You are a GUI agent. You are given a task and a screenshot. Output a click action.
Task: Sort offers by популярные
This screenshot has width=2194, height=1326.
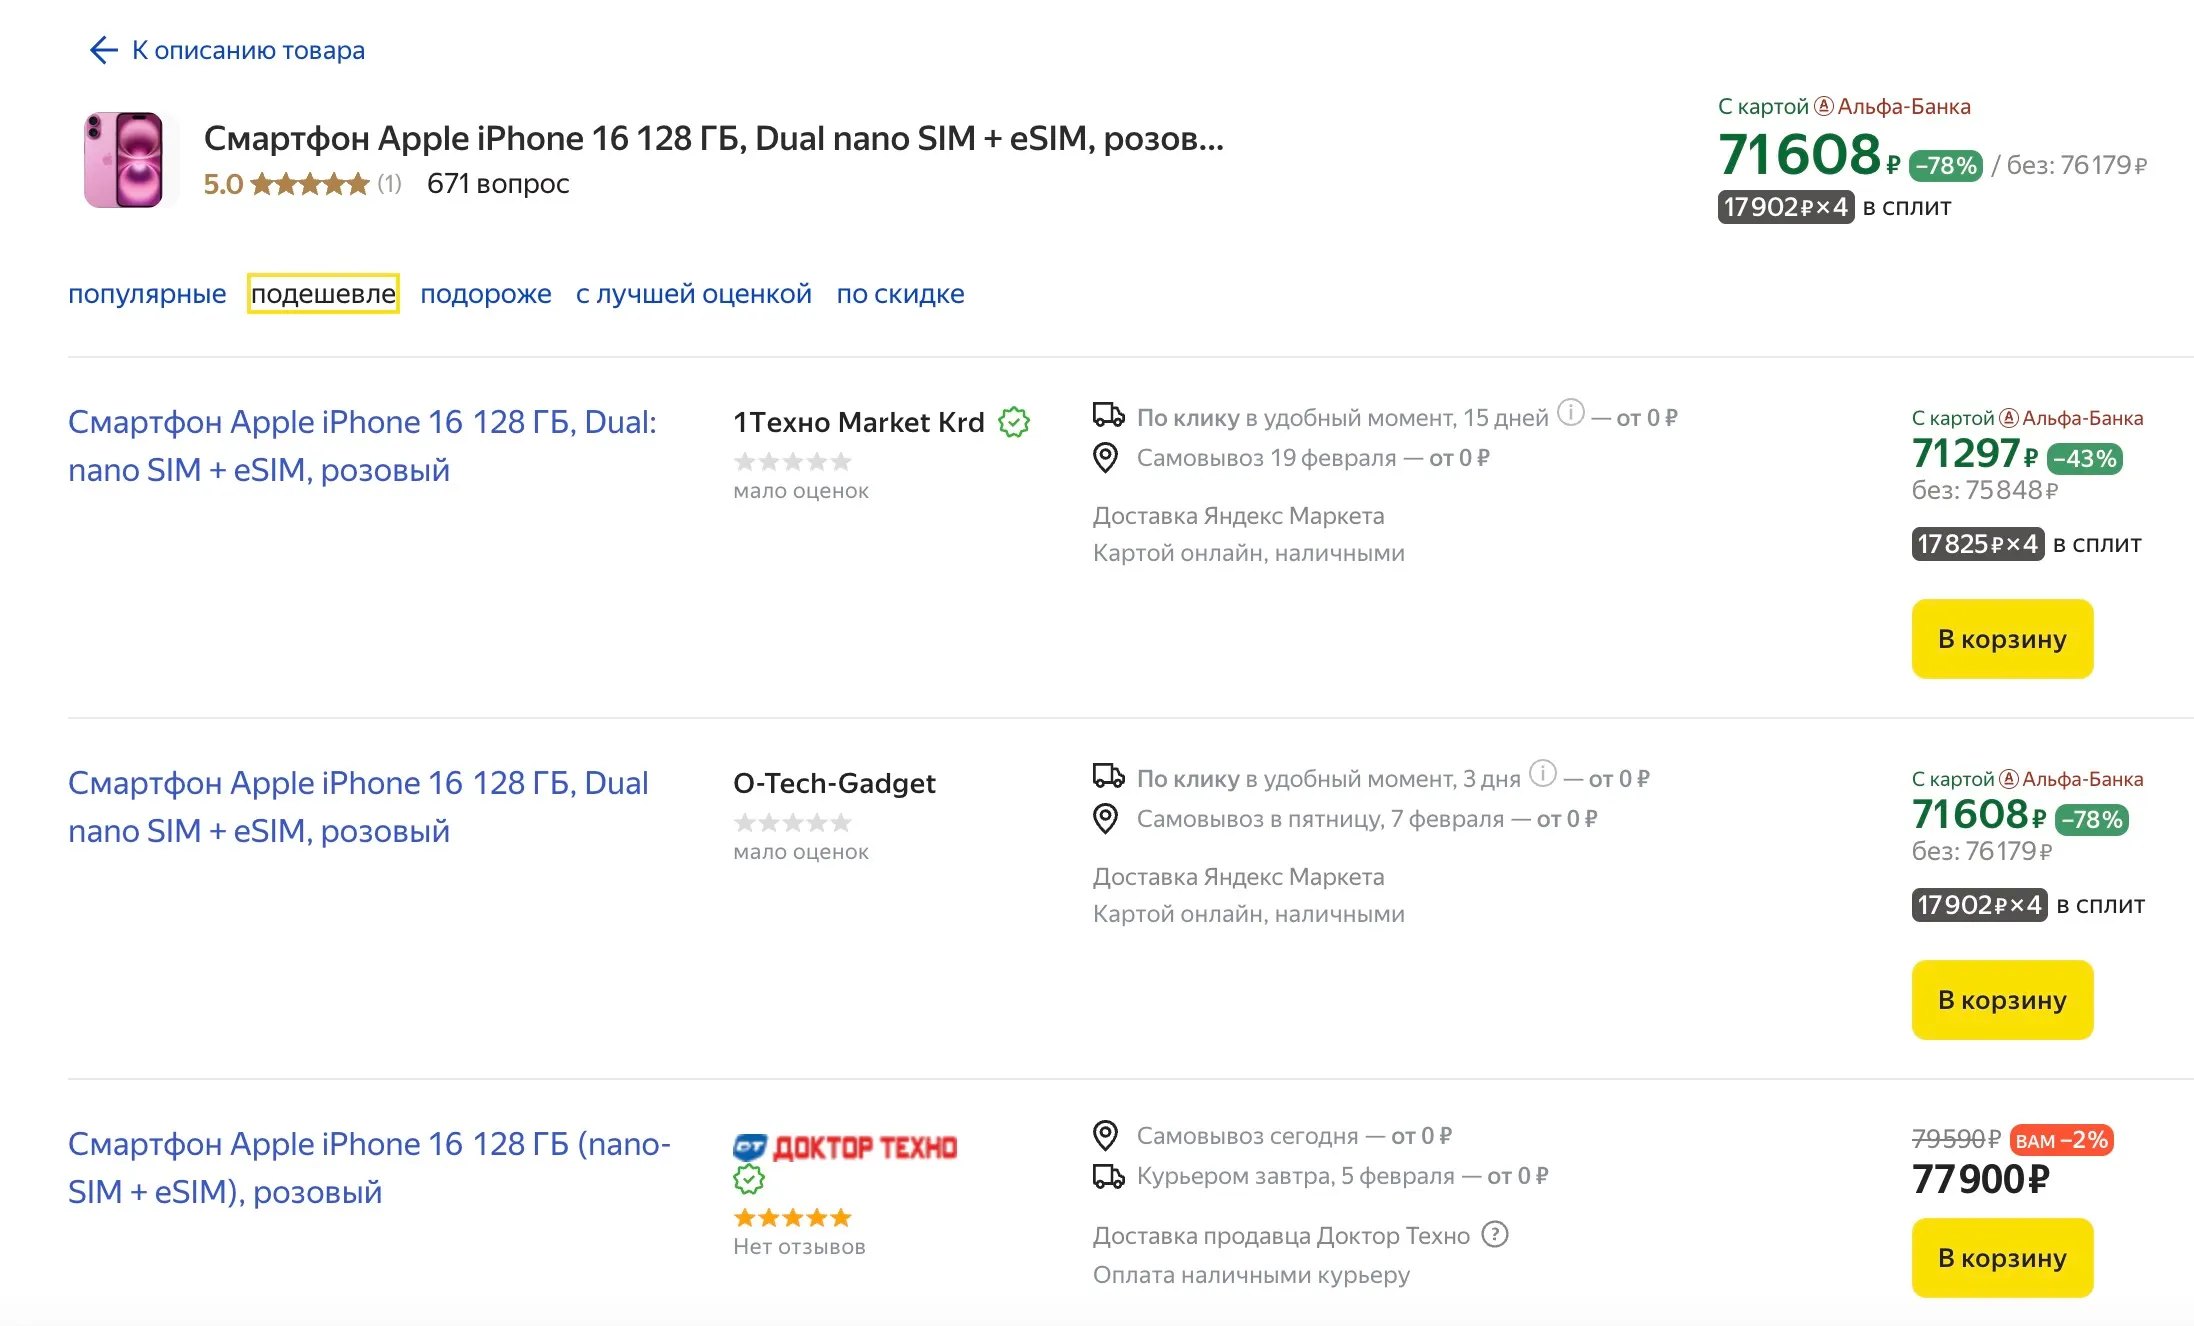coord(147,294)
